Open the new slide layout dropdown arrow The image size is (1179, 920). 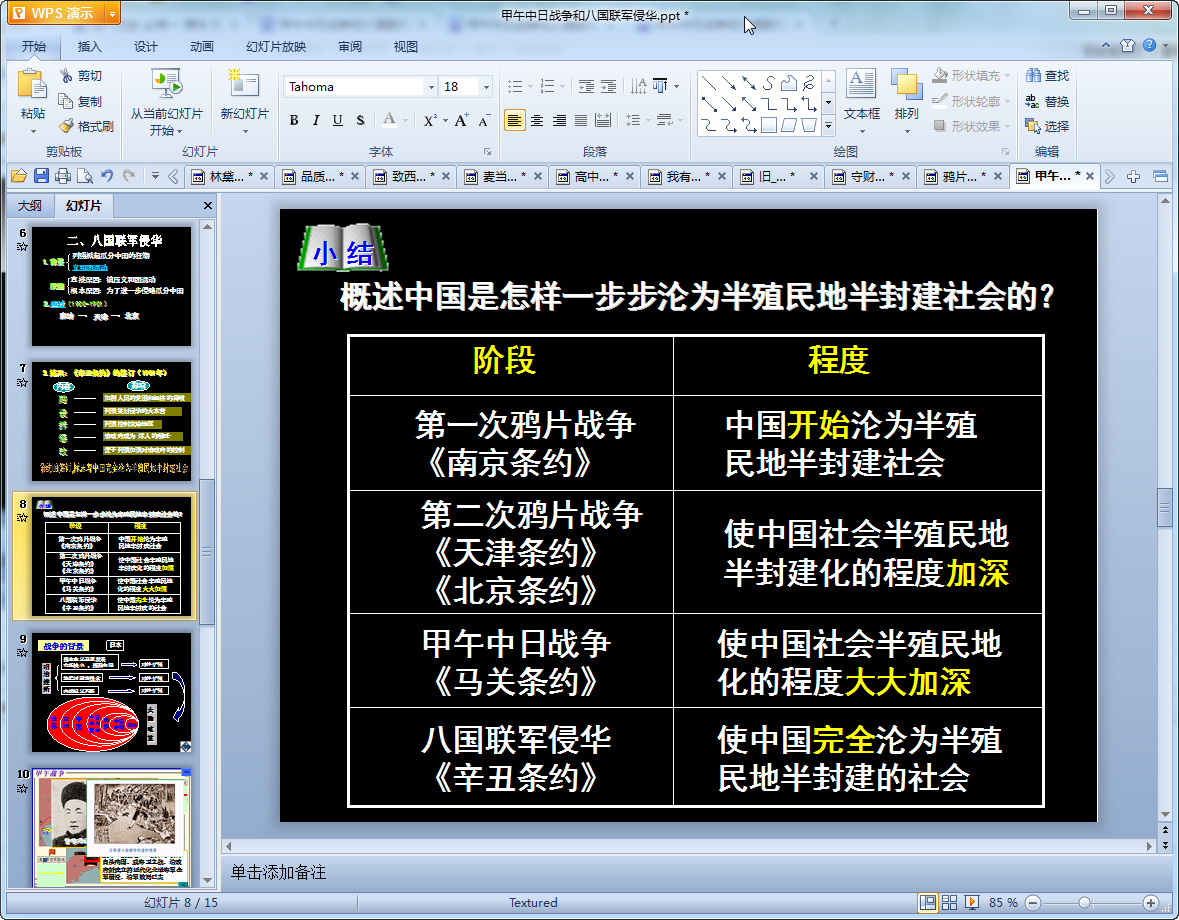pos(245,132)
